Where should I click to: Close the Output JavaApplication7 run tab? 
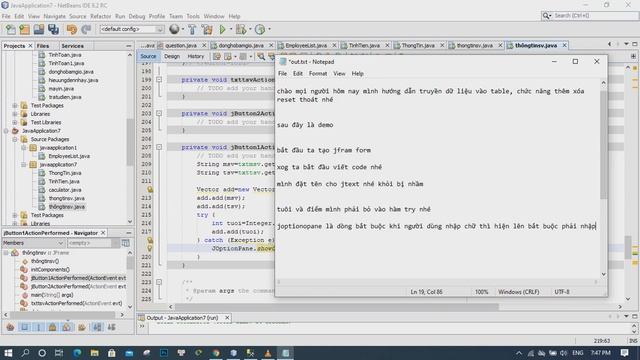point(227,318)
